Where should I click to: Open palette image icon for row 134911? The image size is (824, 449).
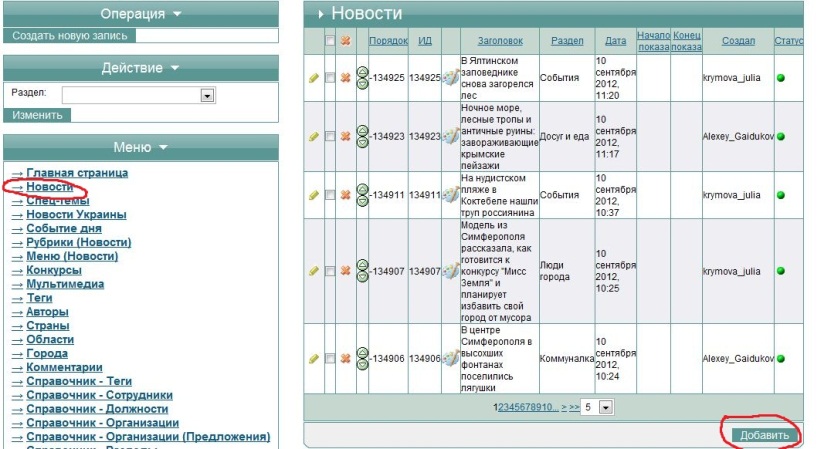coord(451,195)
